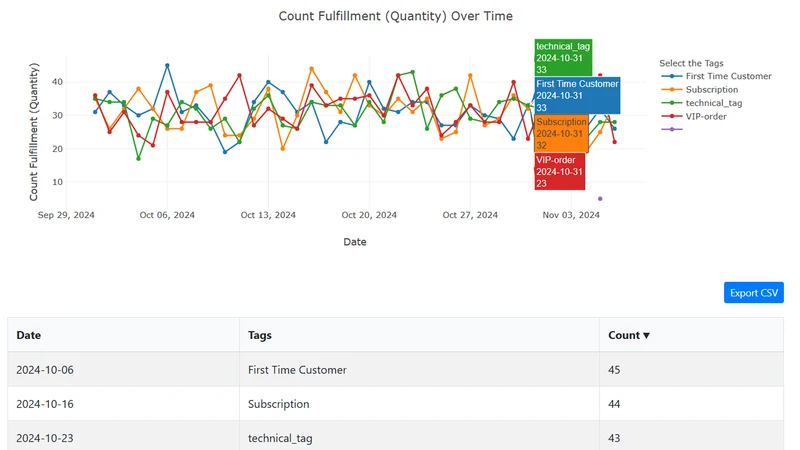Toggle the unlabeled purple legend entry
This screenshot has height=450, width=800.
pos(672,130)
